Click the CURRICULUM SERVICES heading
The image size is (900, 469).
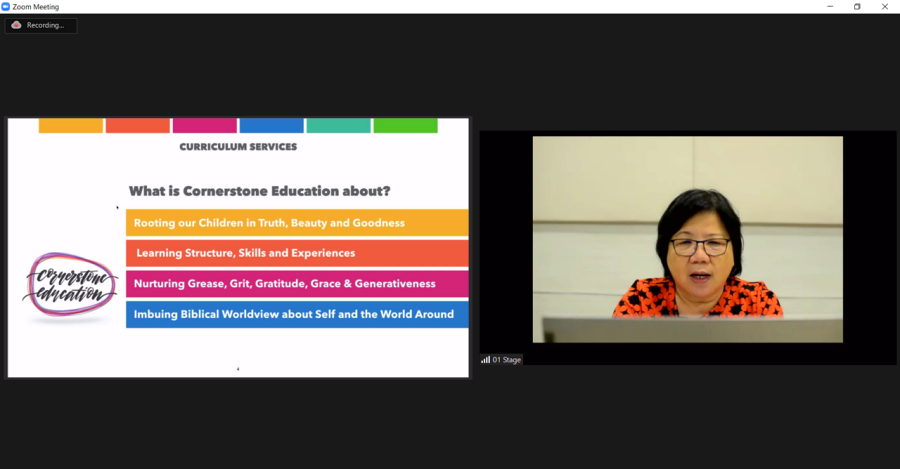click(x=238, y=147)
